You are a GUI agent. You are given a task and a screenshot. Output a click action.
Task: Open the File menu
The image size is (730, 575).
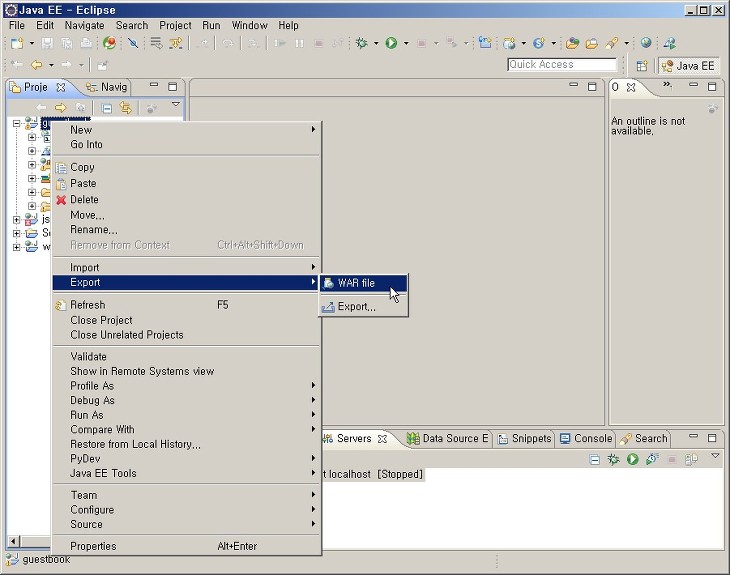[x=17, y=25]
